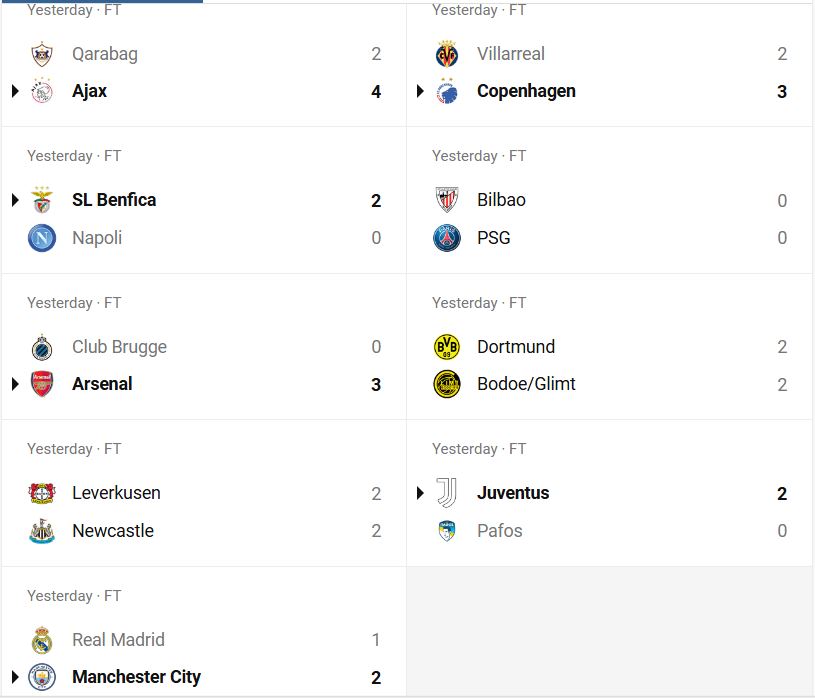Click the winner arrow beside Copenhagen
Viewport: 815px width, 698px height.
[421, 91]
